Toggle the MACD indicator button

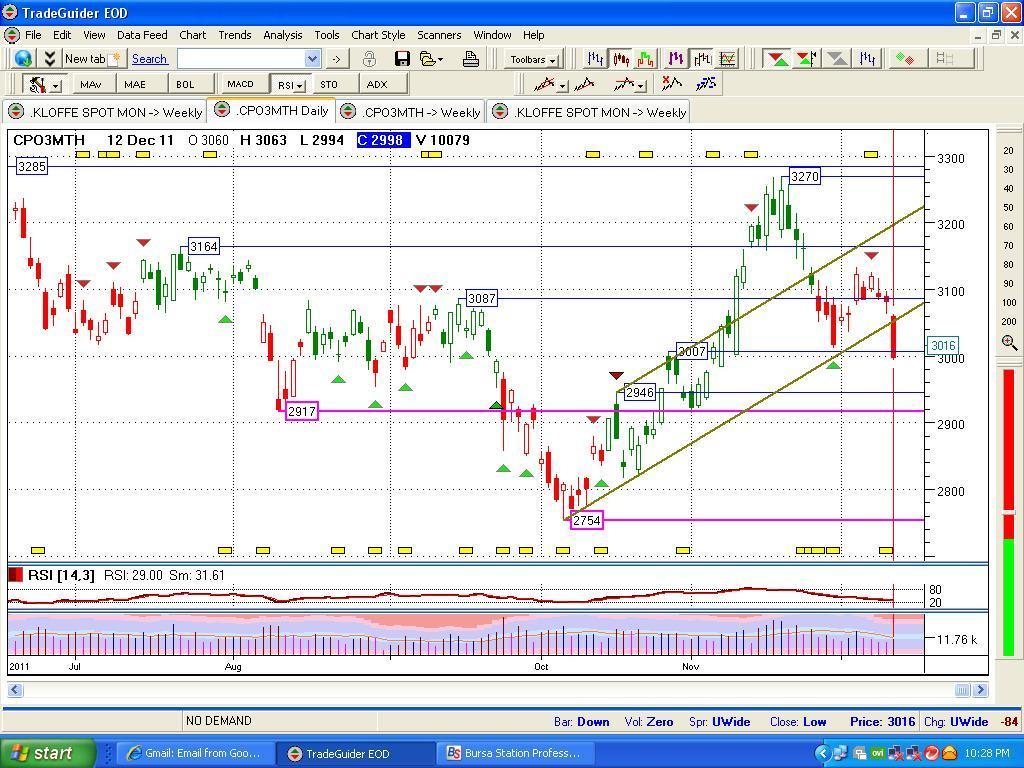[240, 84]
